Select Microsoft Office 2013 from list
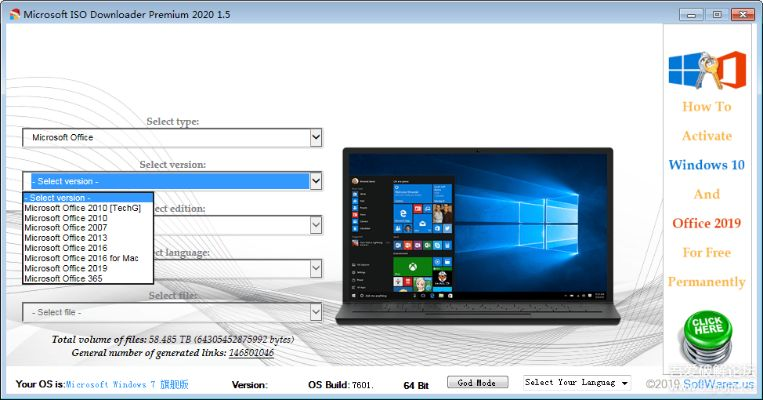This screenshot has height=400, width=763. 88,238
